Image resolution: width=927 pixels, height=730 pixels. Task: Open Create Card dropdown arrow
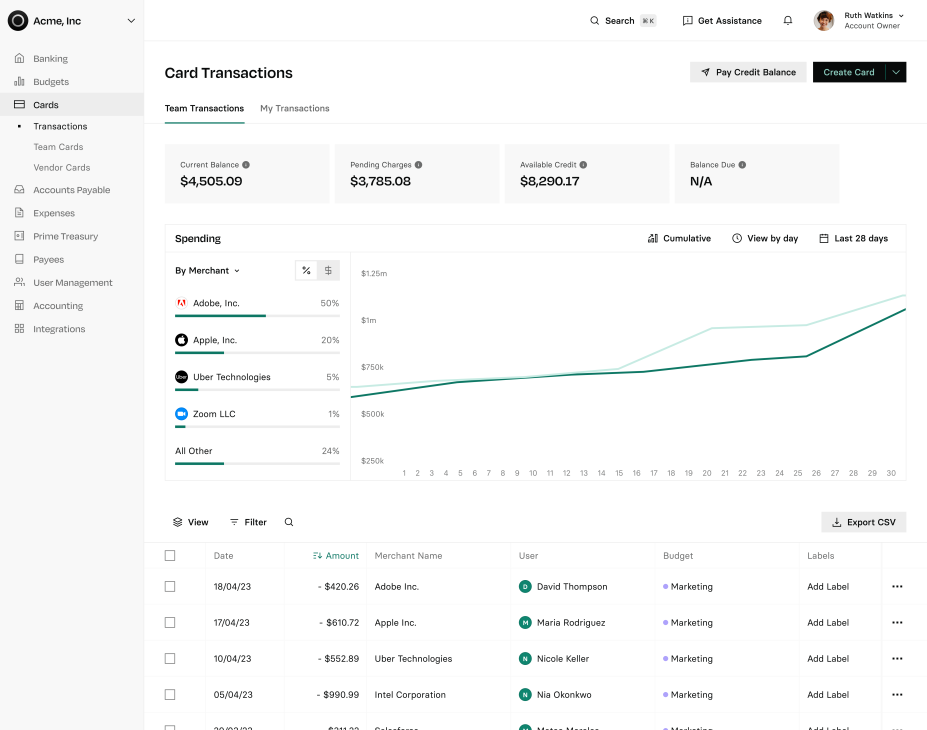coord(896,72)
